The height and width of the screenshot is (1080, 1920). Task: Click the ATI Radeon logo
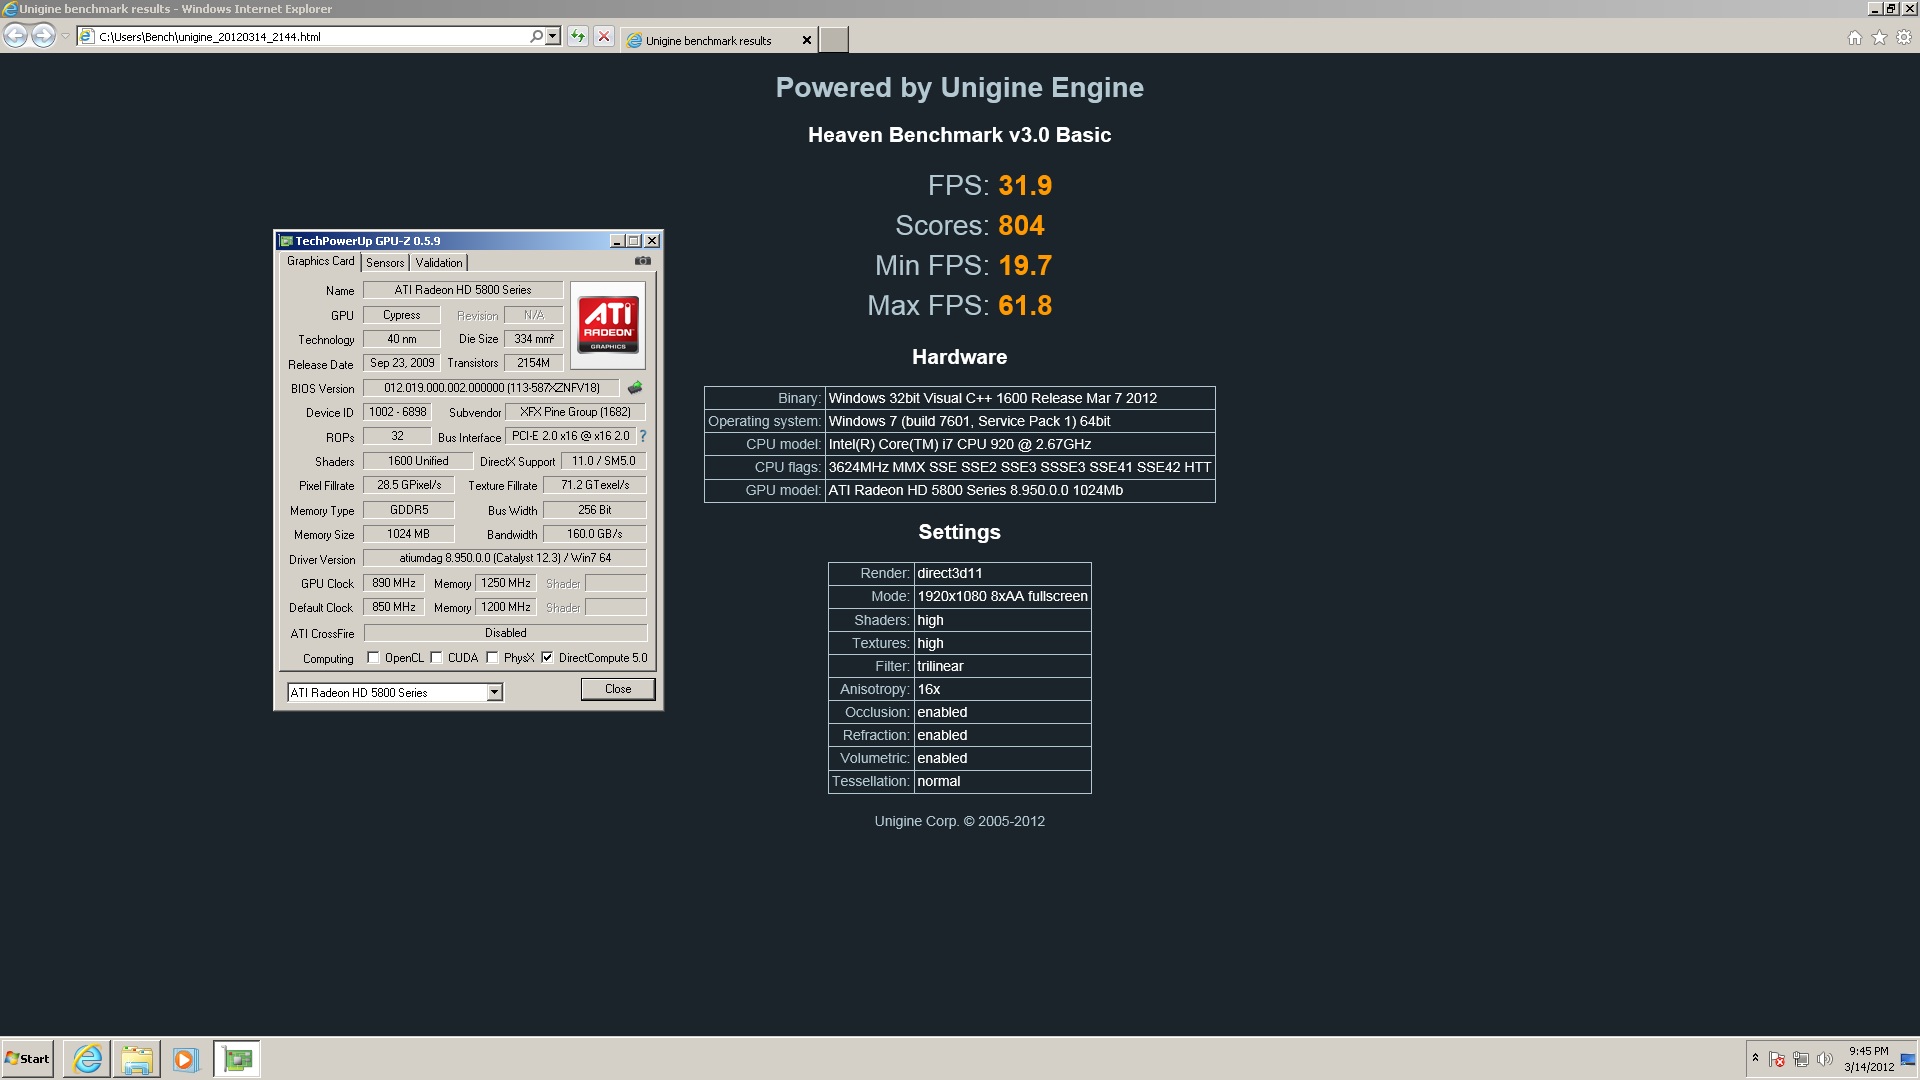[608, 325]
